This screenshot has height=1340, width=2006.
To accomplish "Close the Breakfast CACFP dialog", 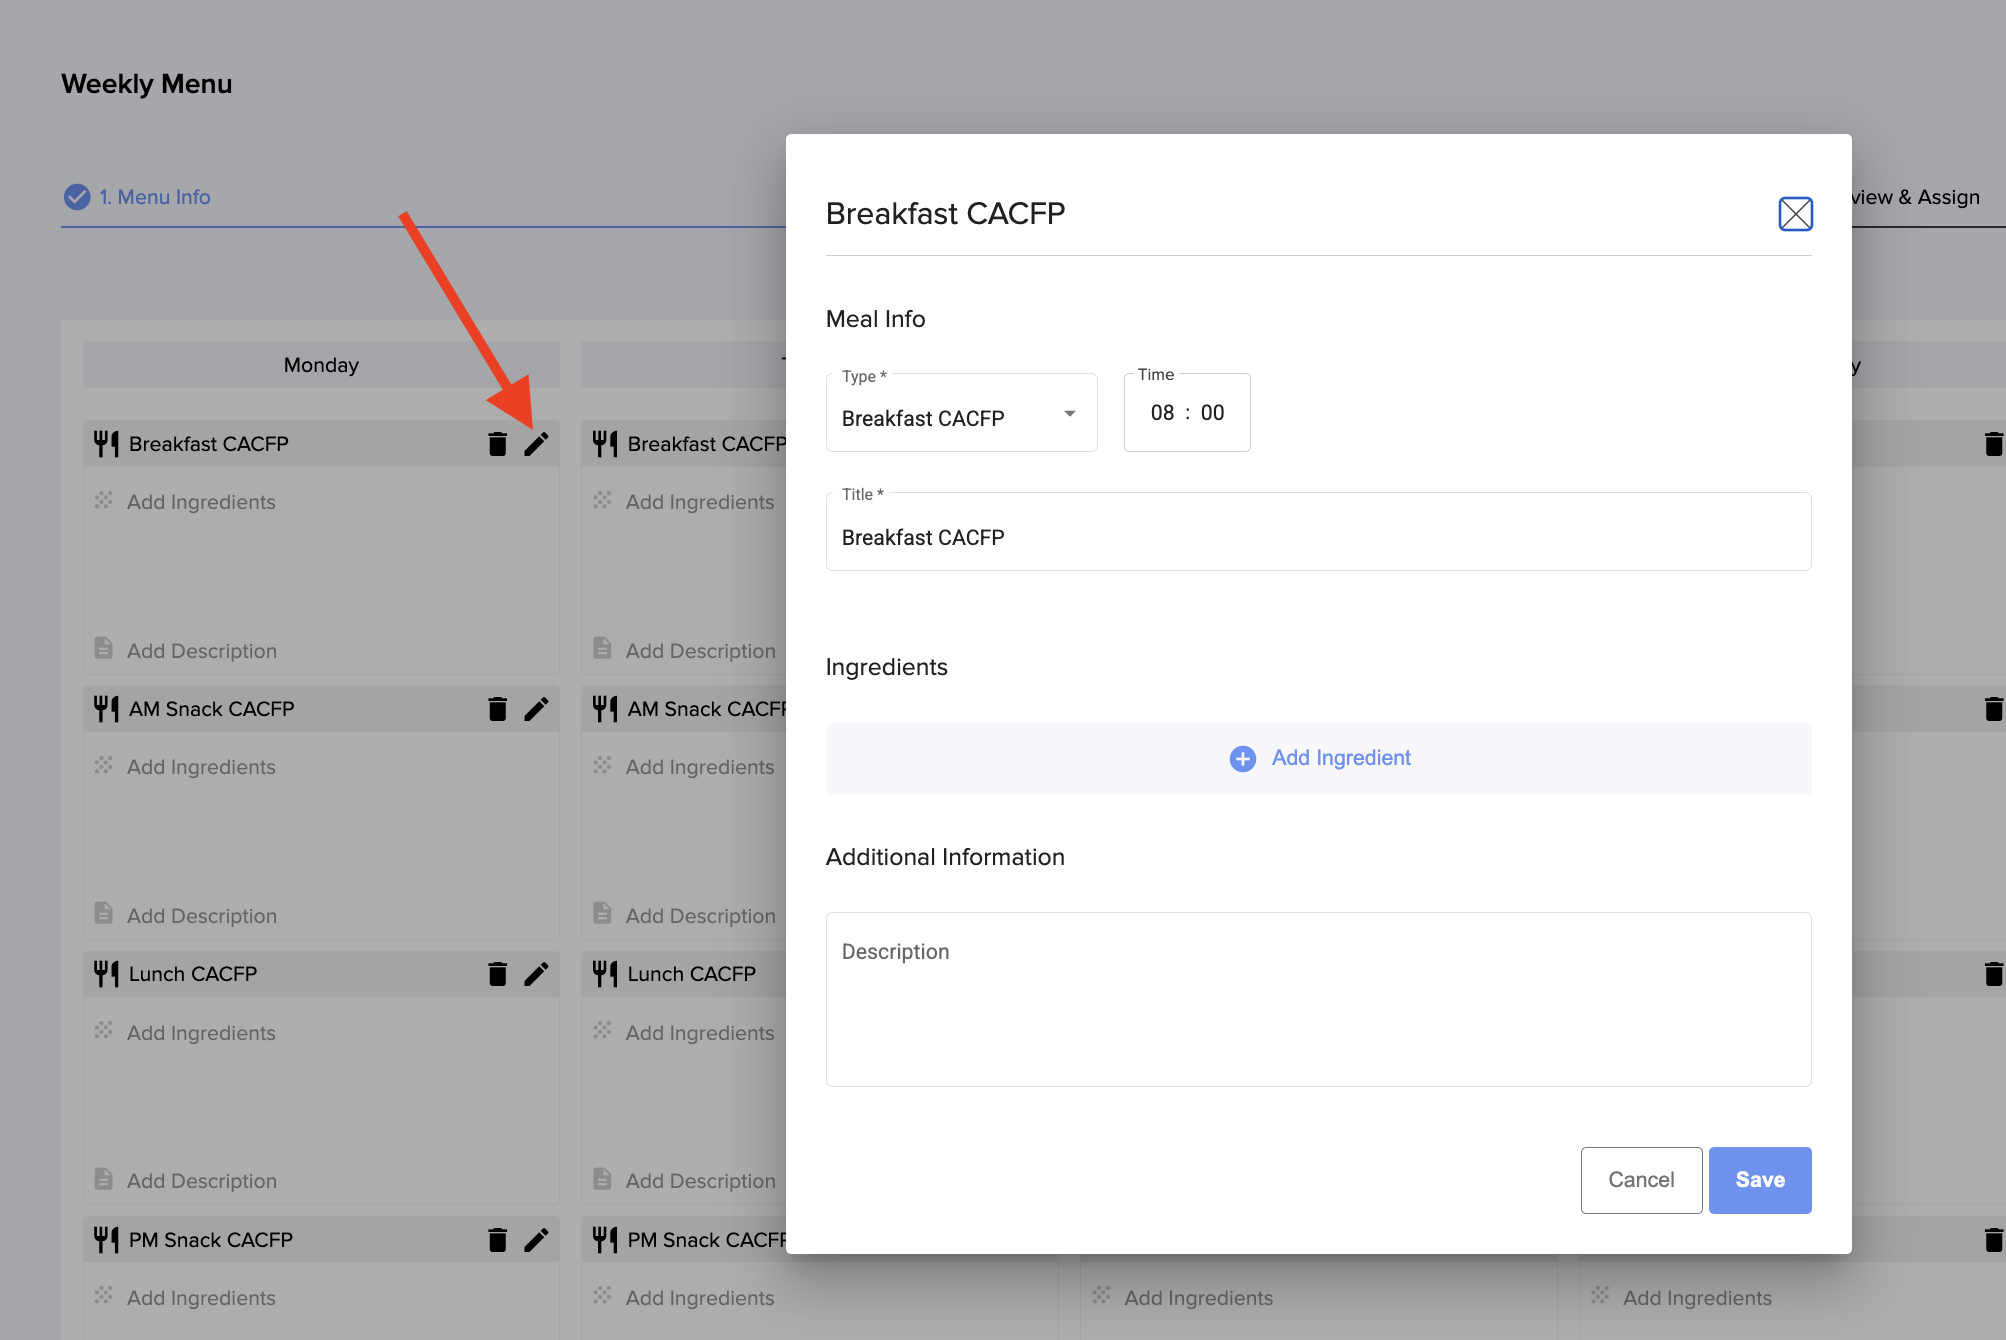I will pos(1795,214).
